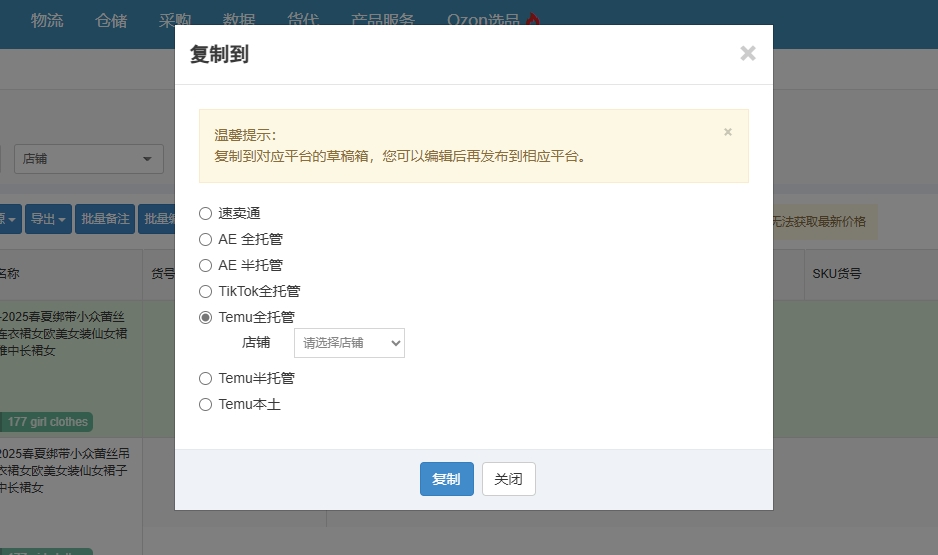This screenshot has height=555, width=938.
Task: Open the 仓储 menu
Action: point(111,20)
